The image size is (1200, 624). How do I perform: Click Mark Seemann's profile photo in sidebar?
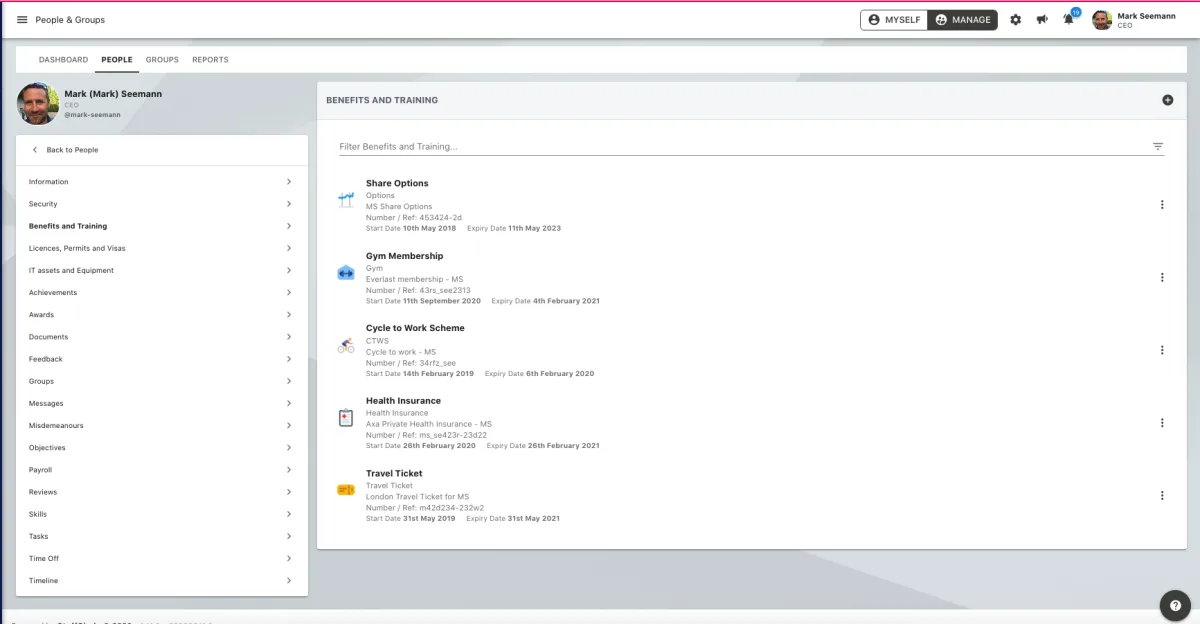click(x=37, y=103)
